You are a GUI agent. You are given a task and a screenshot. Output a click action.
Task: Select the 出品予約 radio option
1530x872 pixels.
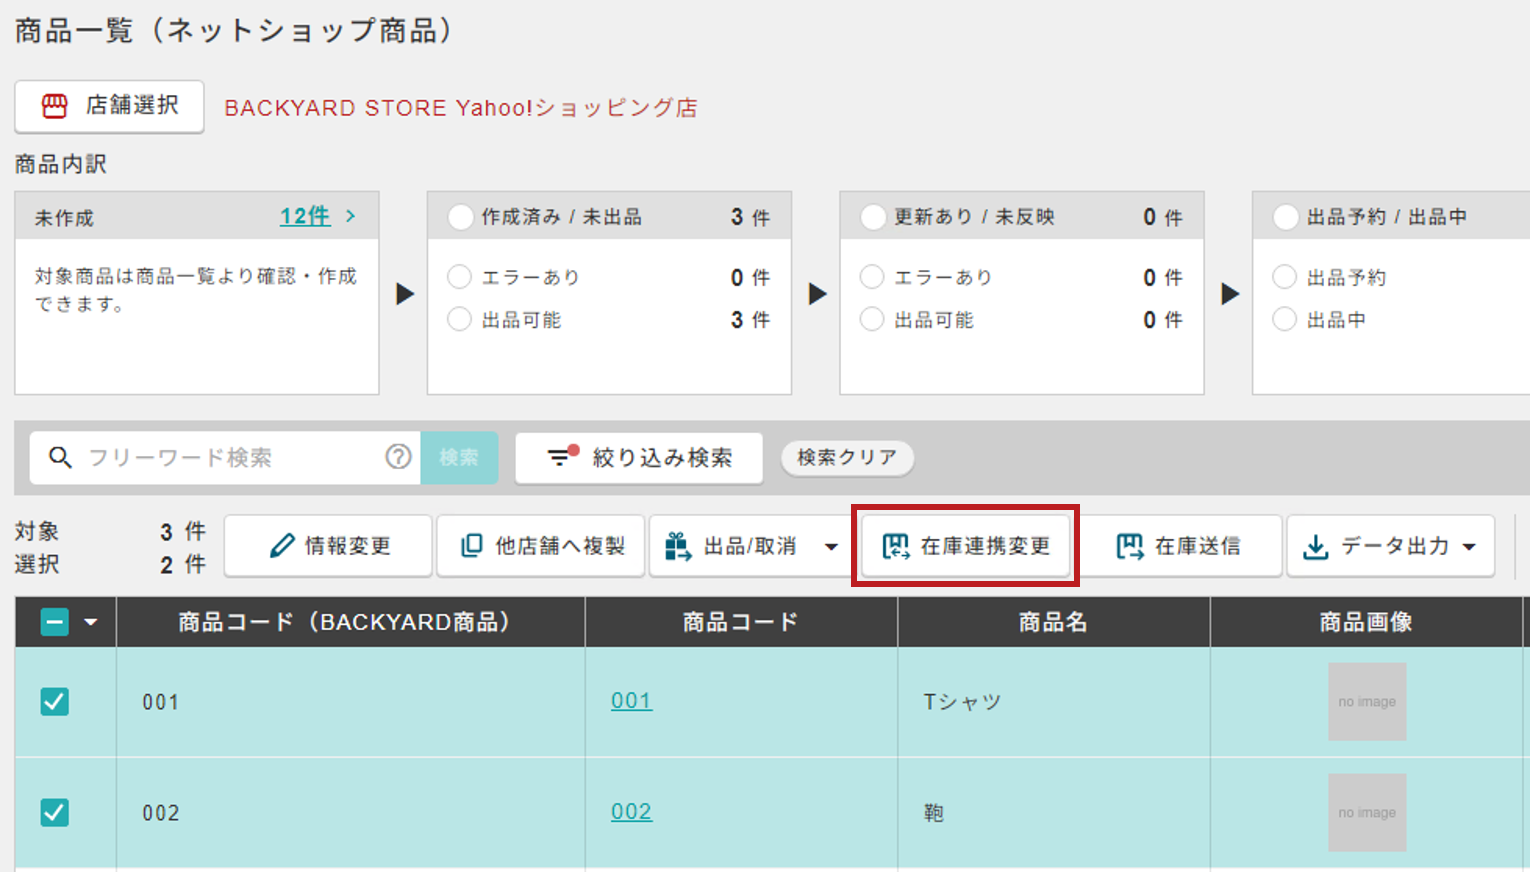[1284, 276]
